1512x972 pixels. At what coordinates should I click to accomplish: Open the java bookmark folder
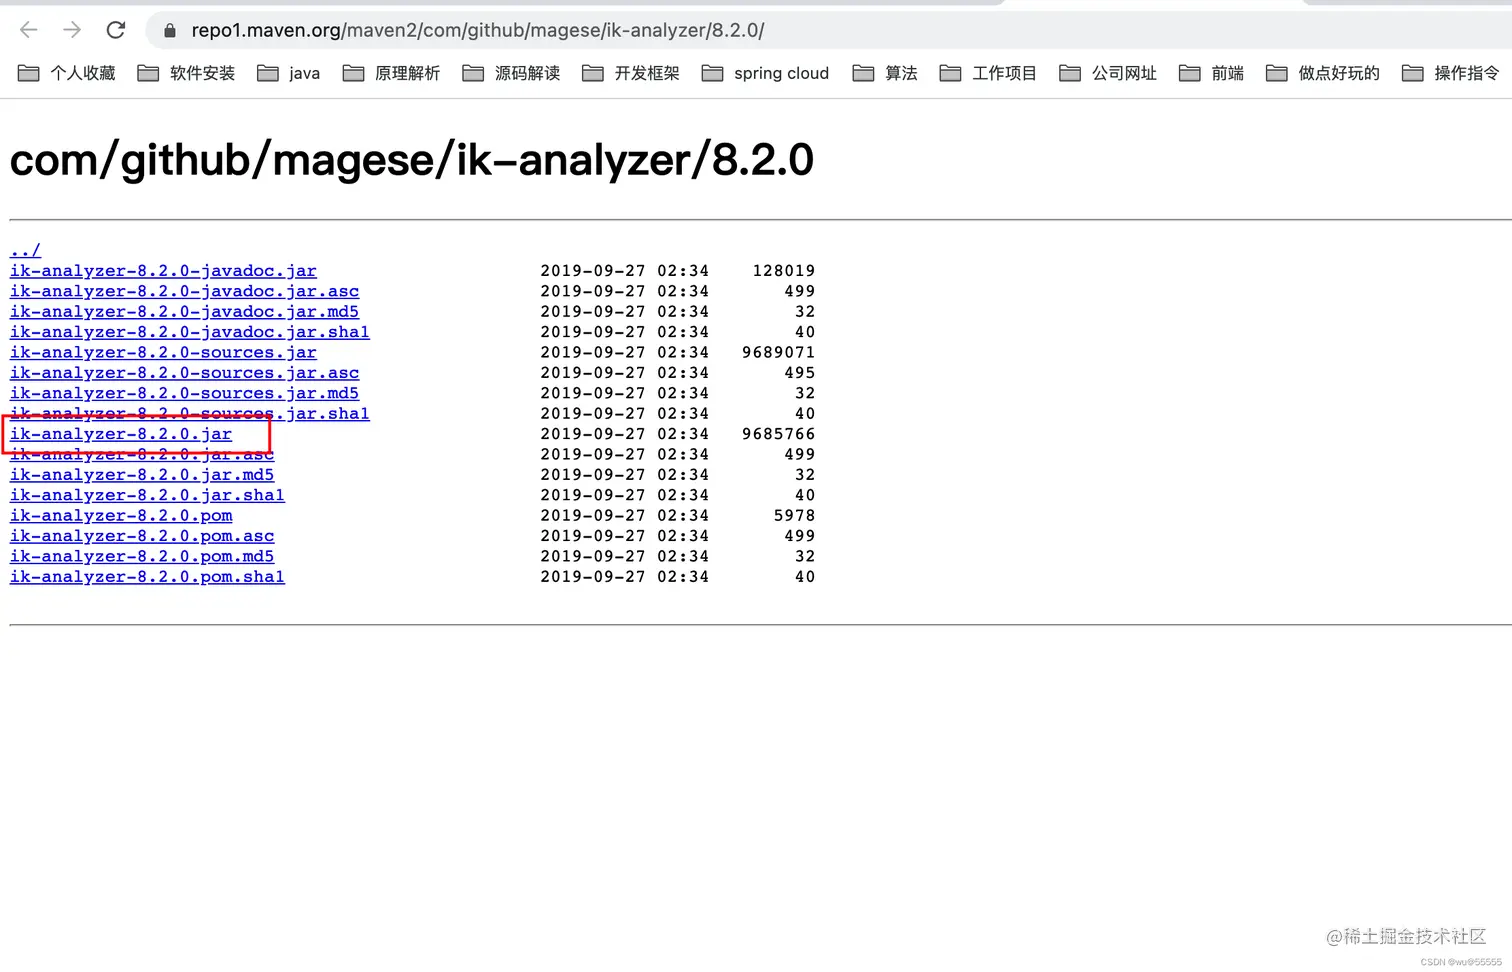click(288, 73)
